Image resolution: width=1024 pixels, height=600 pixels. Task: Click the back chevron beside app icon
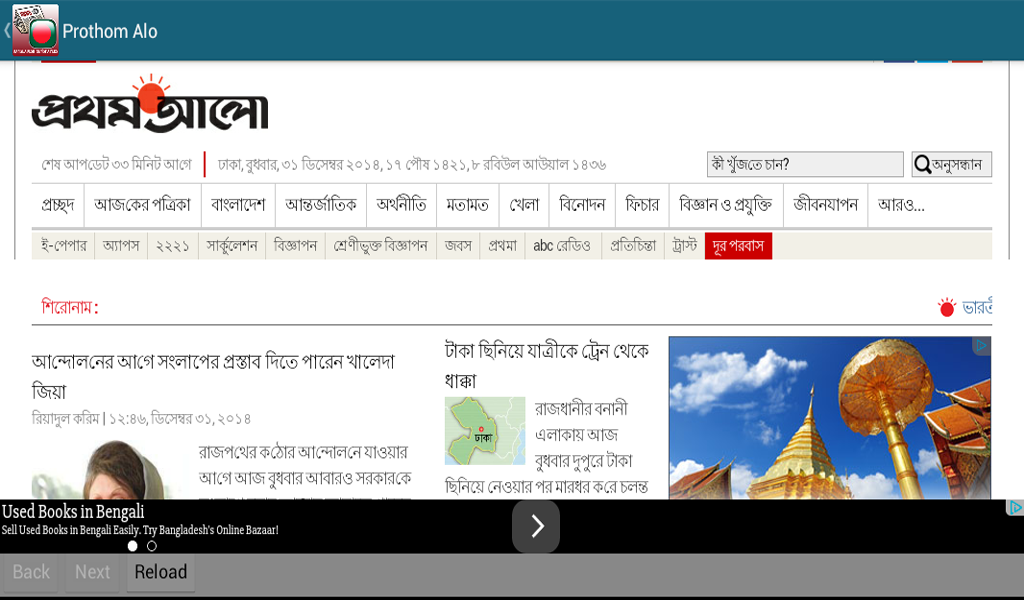pyautogui.click(x=7, y=30)
